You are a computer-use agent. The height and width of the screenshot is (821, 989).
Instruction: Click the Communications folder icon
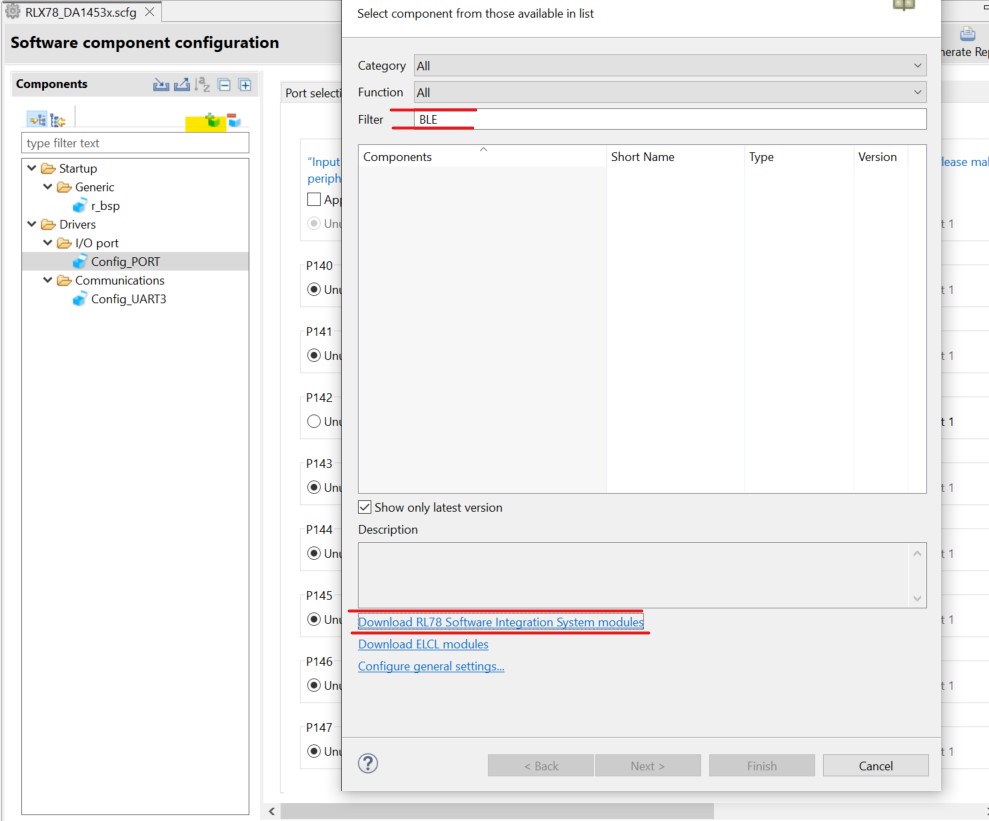click(x=64, y=280)
